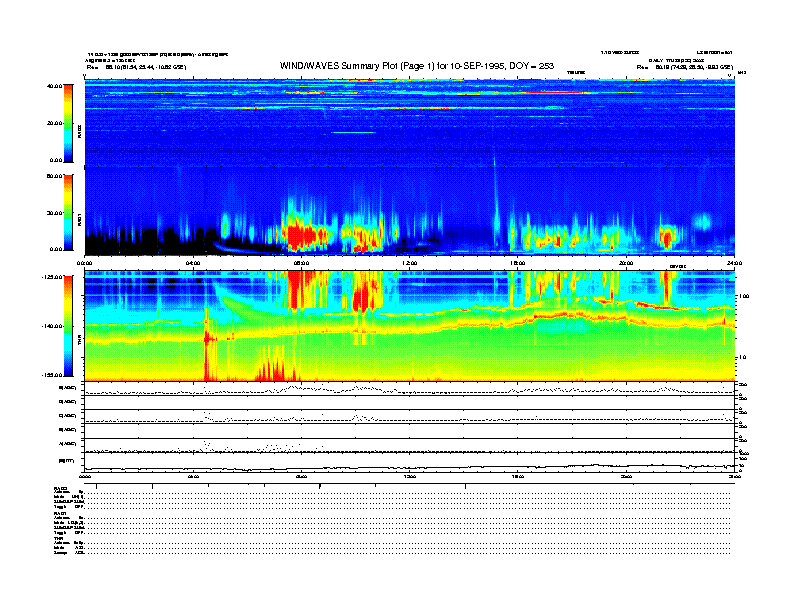Click the 12:00 tick under the RAD1 spectrogram
This screenshot has width=792, height=612.
coord(410,263)
